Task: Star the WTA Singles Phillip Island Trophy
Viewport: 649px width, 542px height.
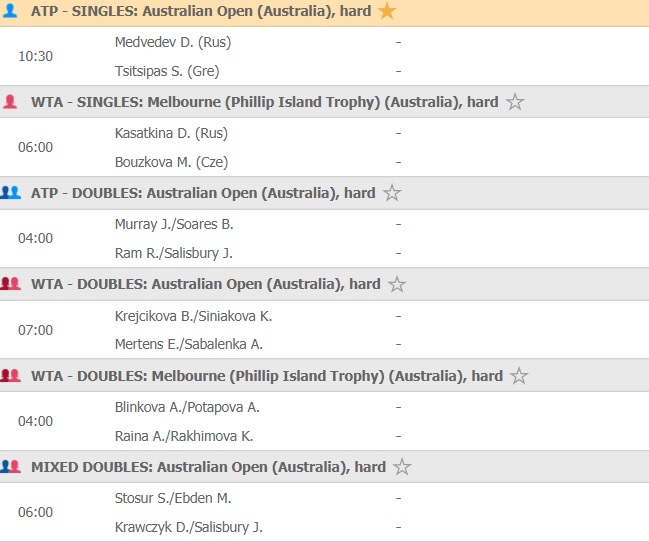Action: 515,102
